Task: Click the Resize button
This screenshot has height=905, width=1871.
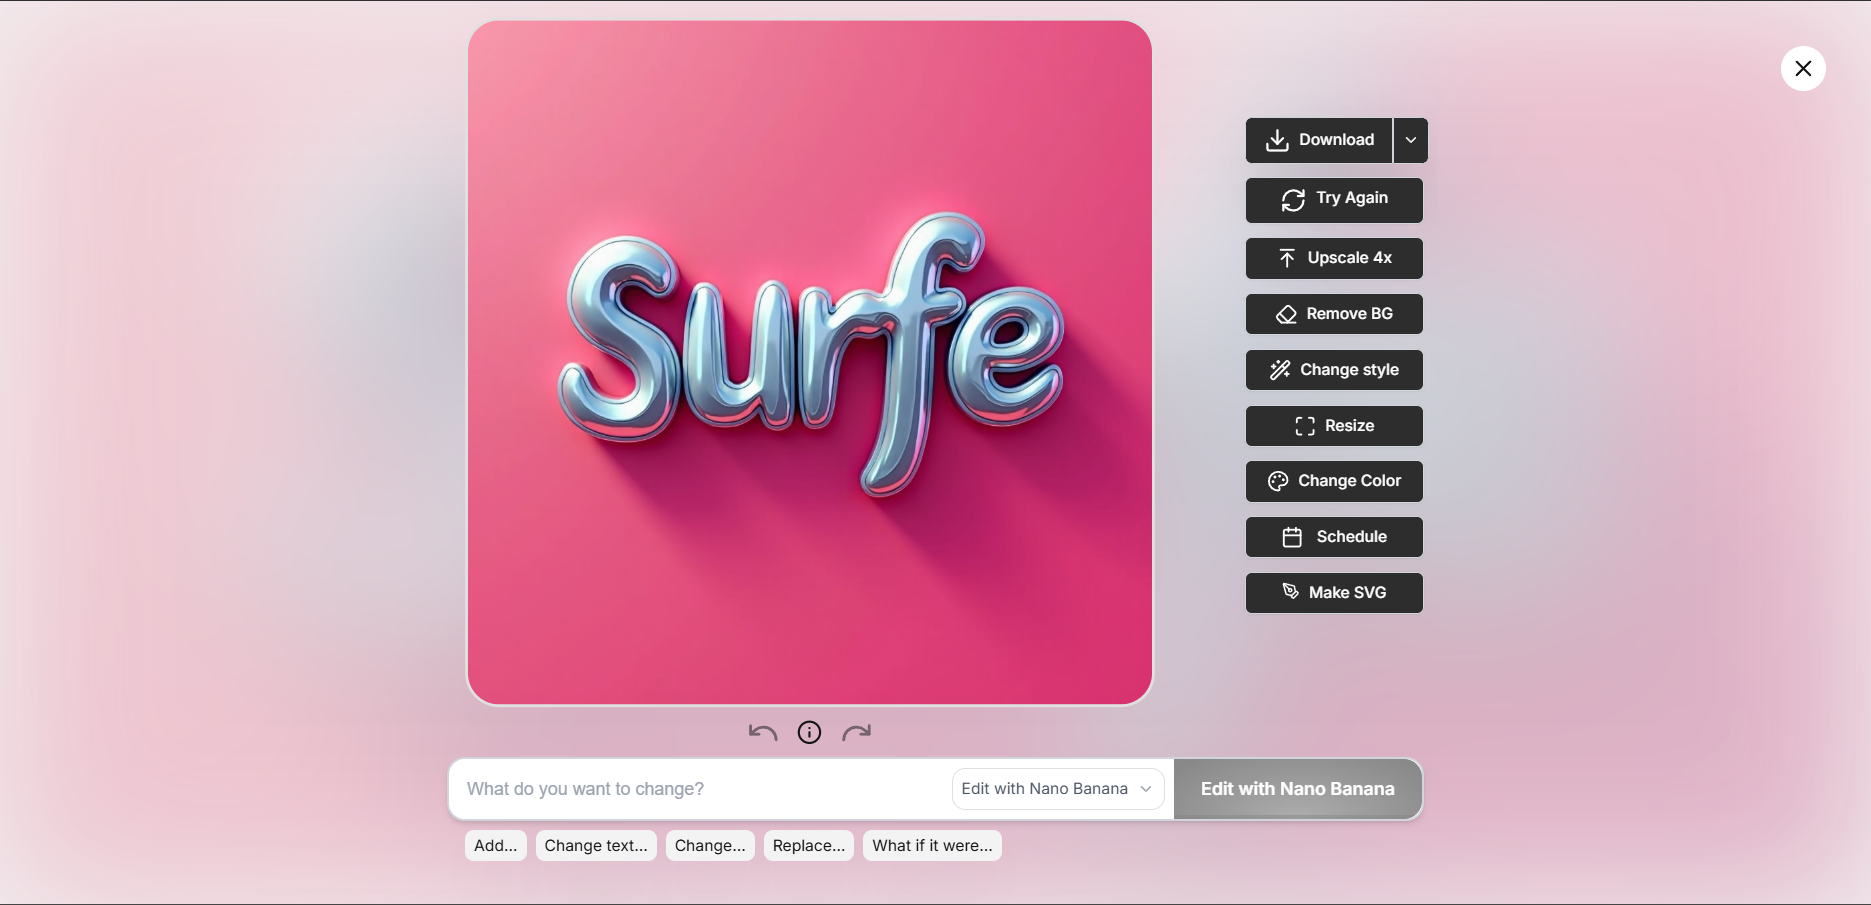Action: click(1334, 426)
